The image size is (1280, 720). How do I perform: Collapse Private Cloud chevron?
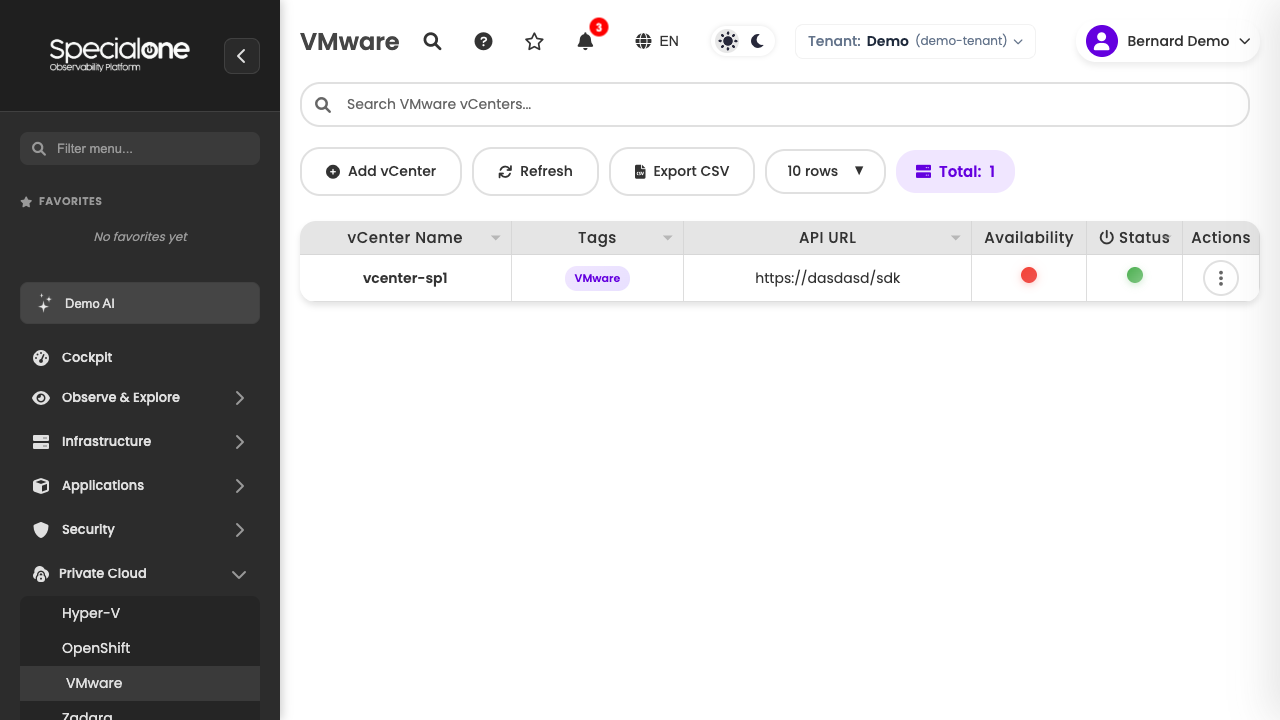click(239, 574)
